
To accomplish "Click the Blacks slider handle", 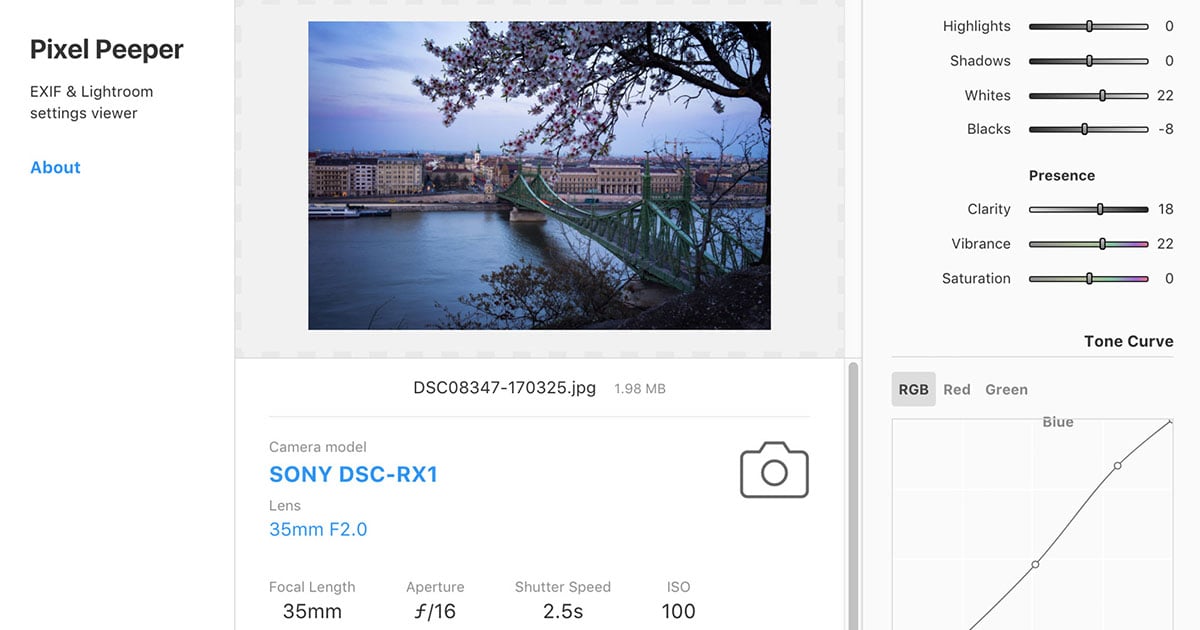I will point(1084,129).
